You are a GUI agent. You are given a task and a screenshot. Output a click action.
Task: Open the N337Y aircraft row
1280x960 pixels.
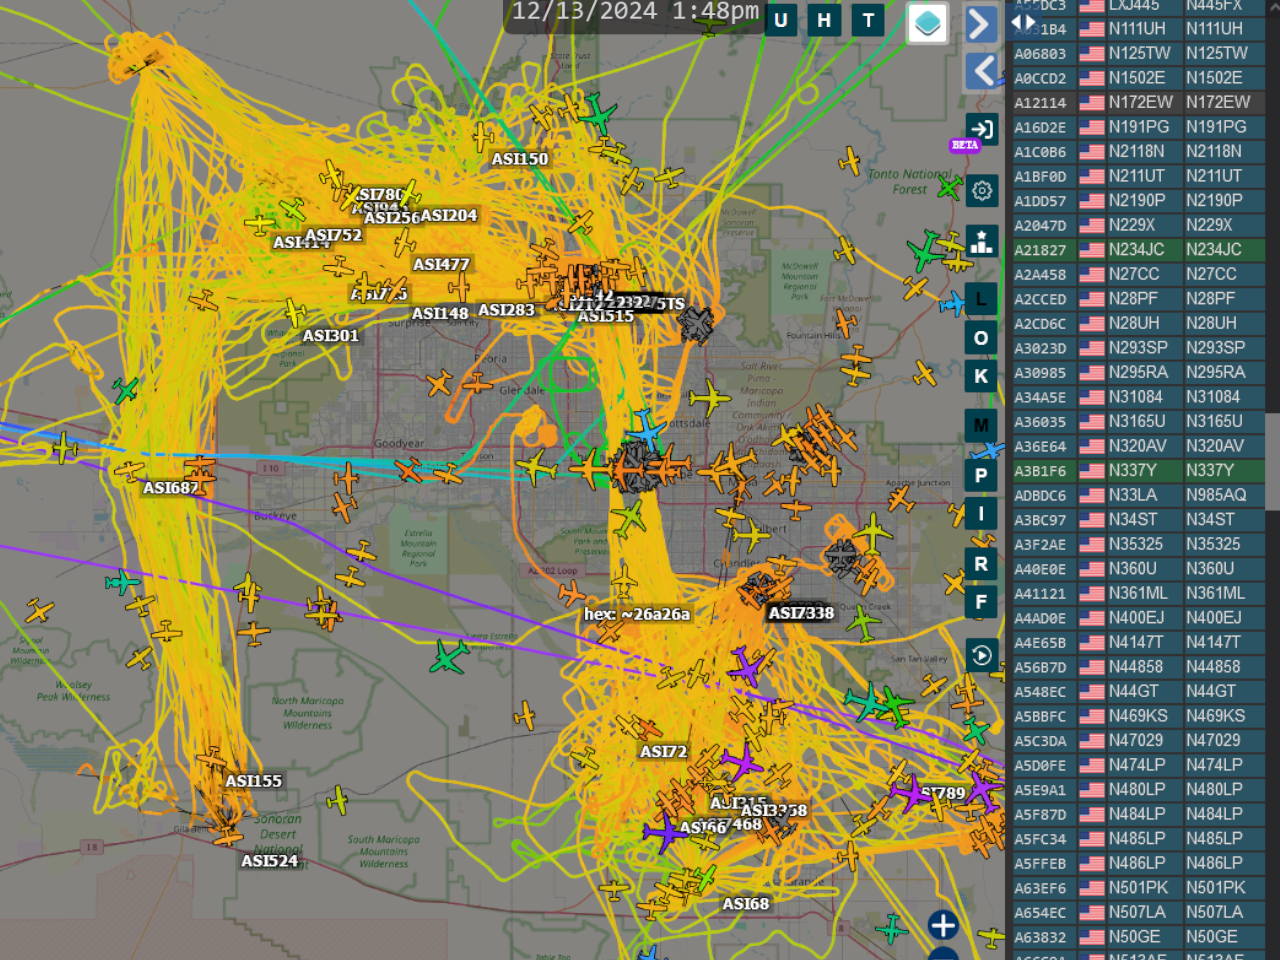pos(1137,470)
